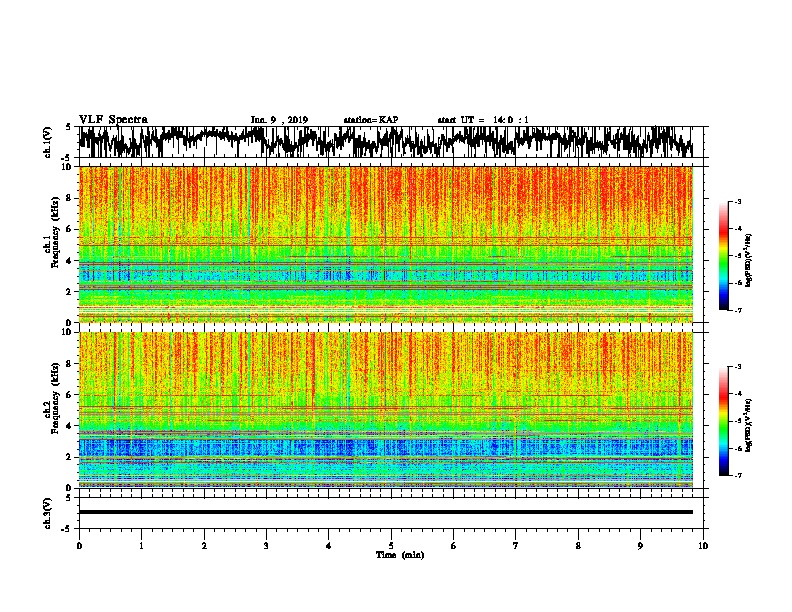Click the ch.3(V) axis label
Viewport: 792px width, 612px height.
pyautogui.click(x=47, y=513)
